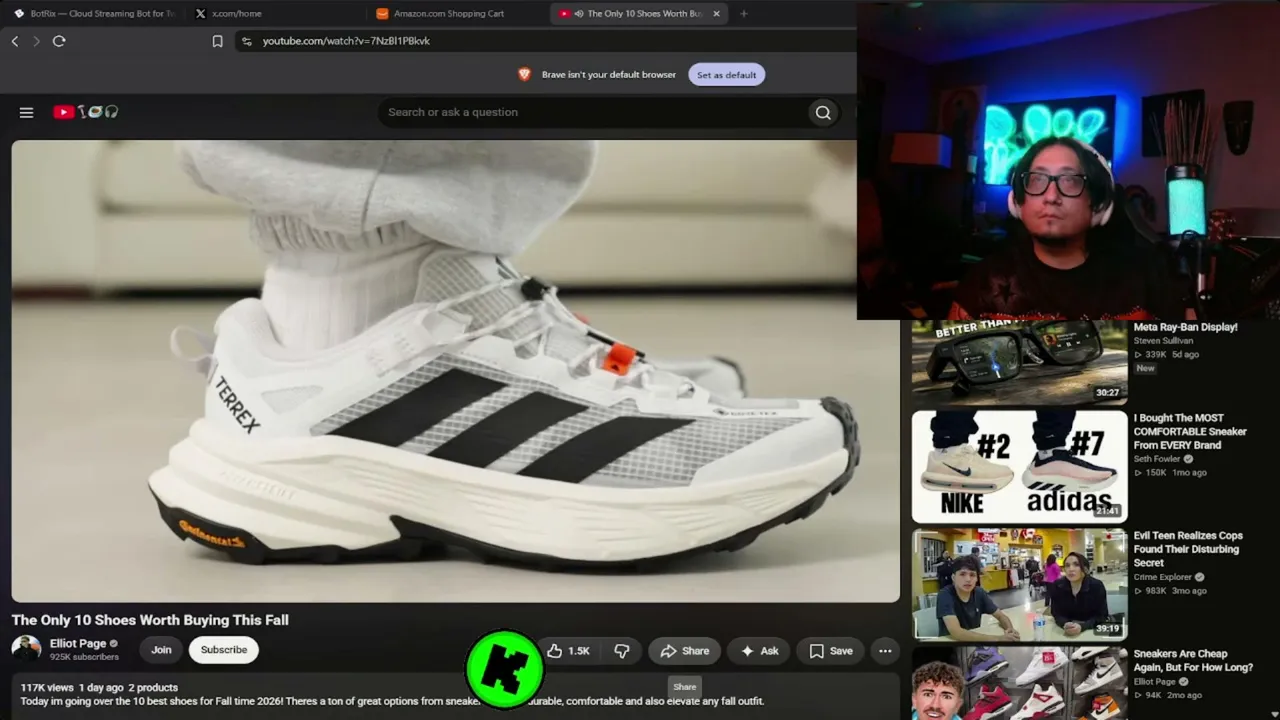Save the video to a playlist

[830, 651]
